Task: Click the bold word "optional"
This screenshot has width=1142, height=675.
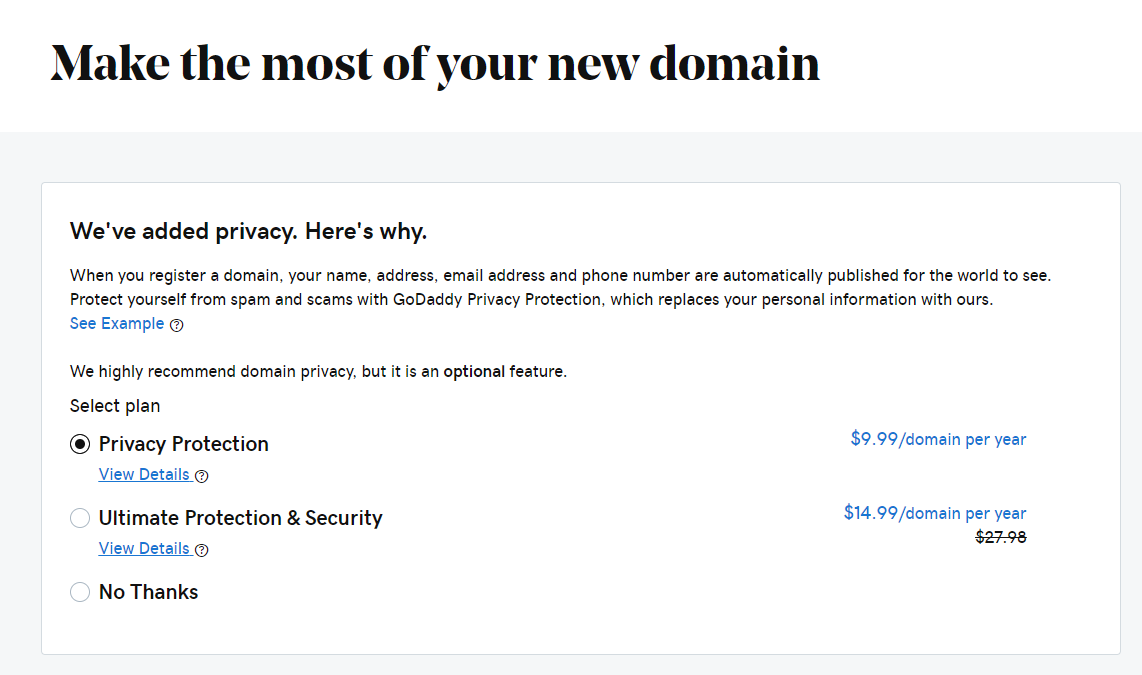Action: coord(474,372)
